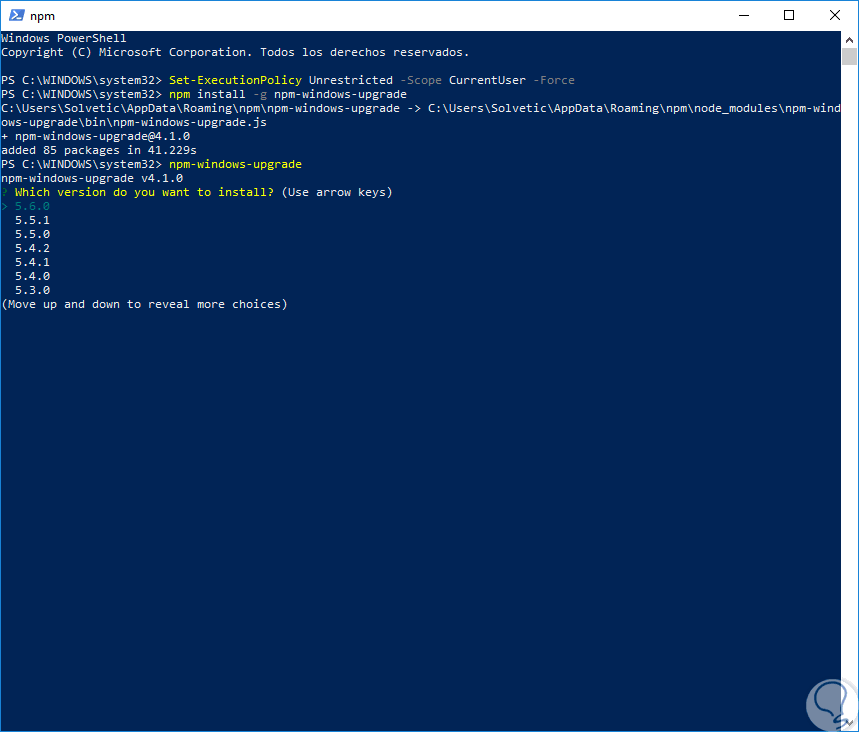Minimize the npm PowerShell window
Image resolution: width=859 pixels, height=732 pixels.
(743, 15)
